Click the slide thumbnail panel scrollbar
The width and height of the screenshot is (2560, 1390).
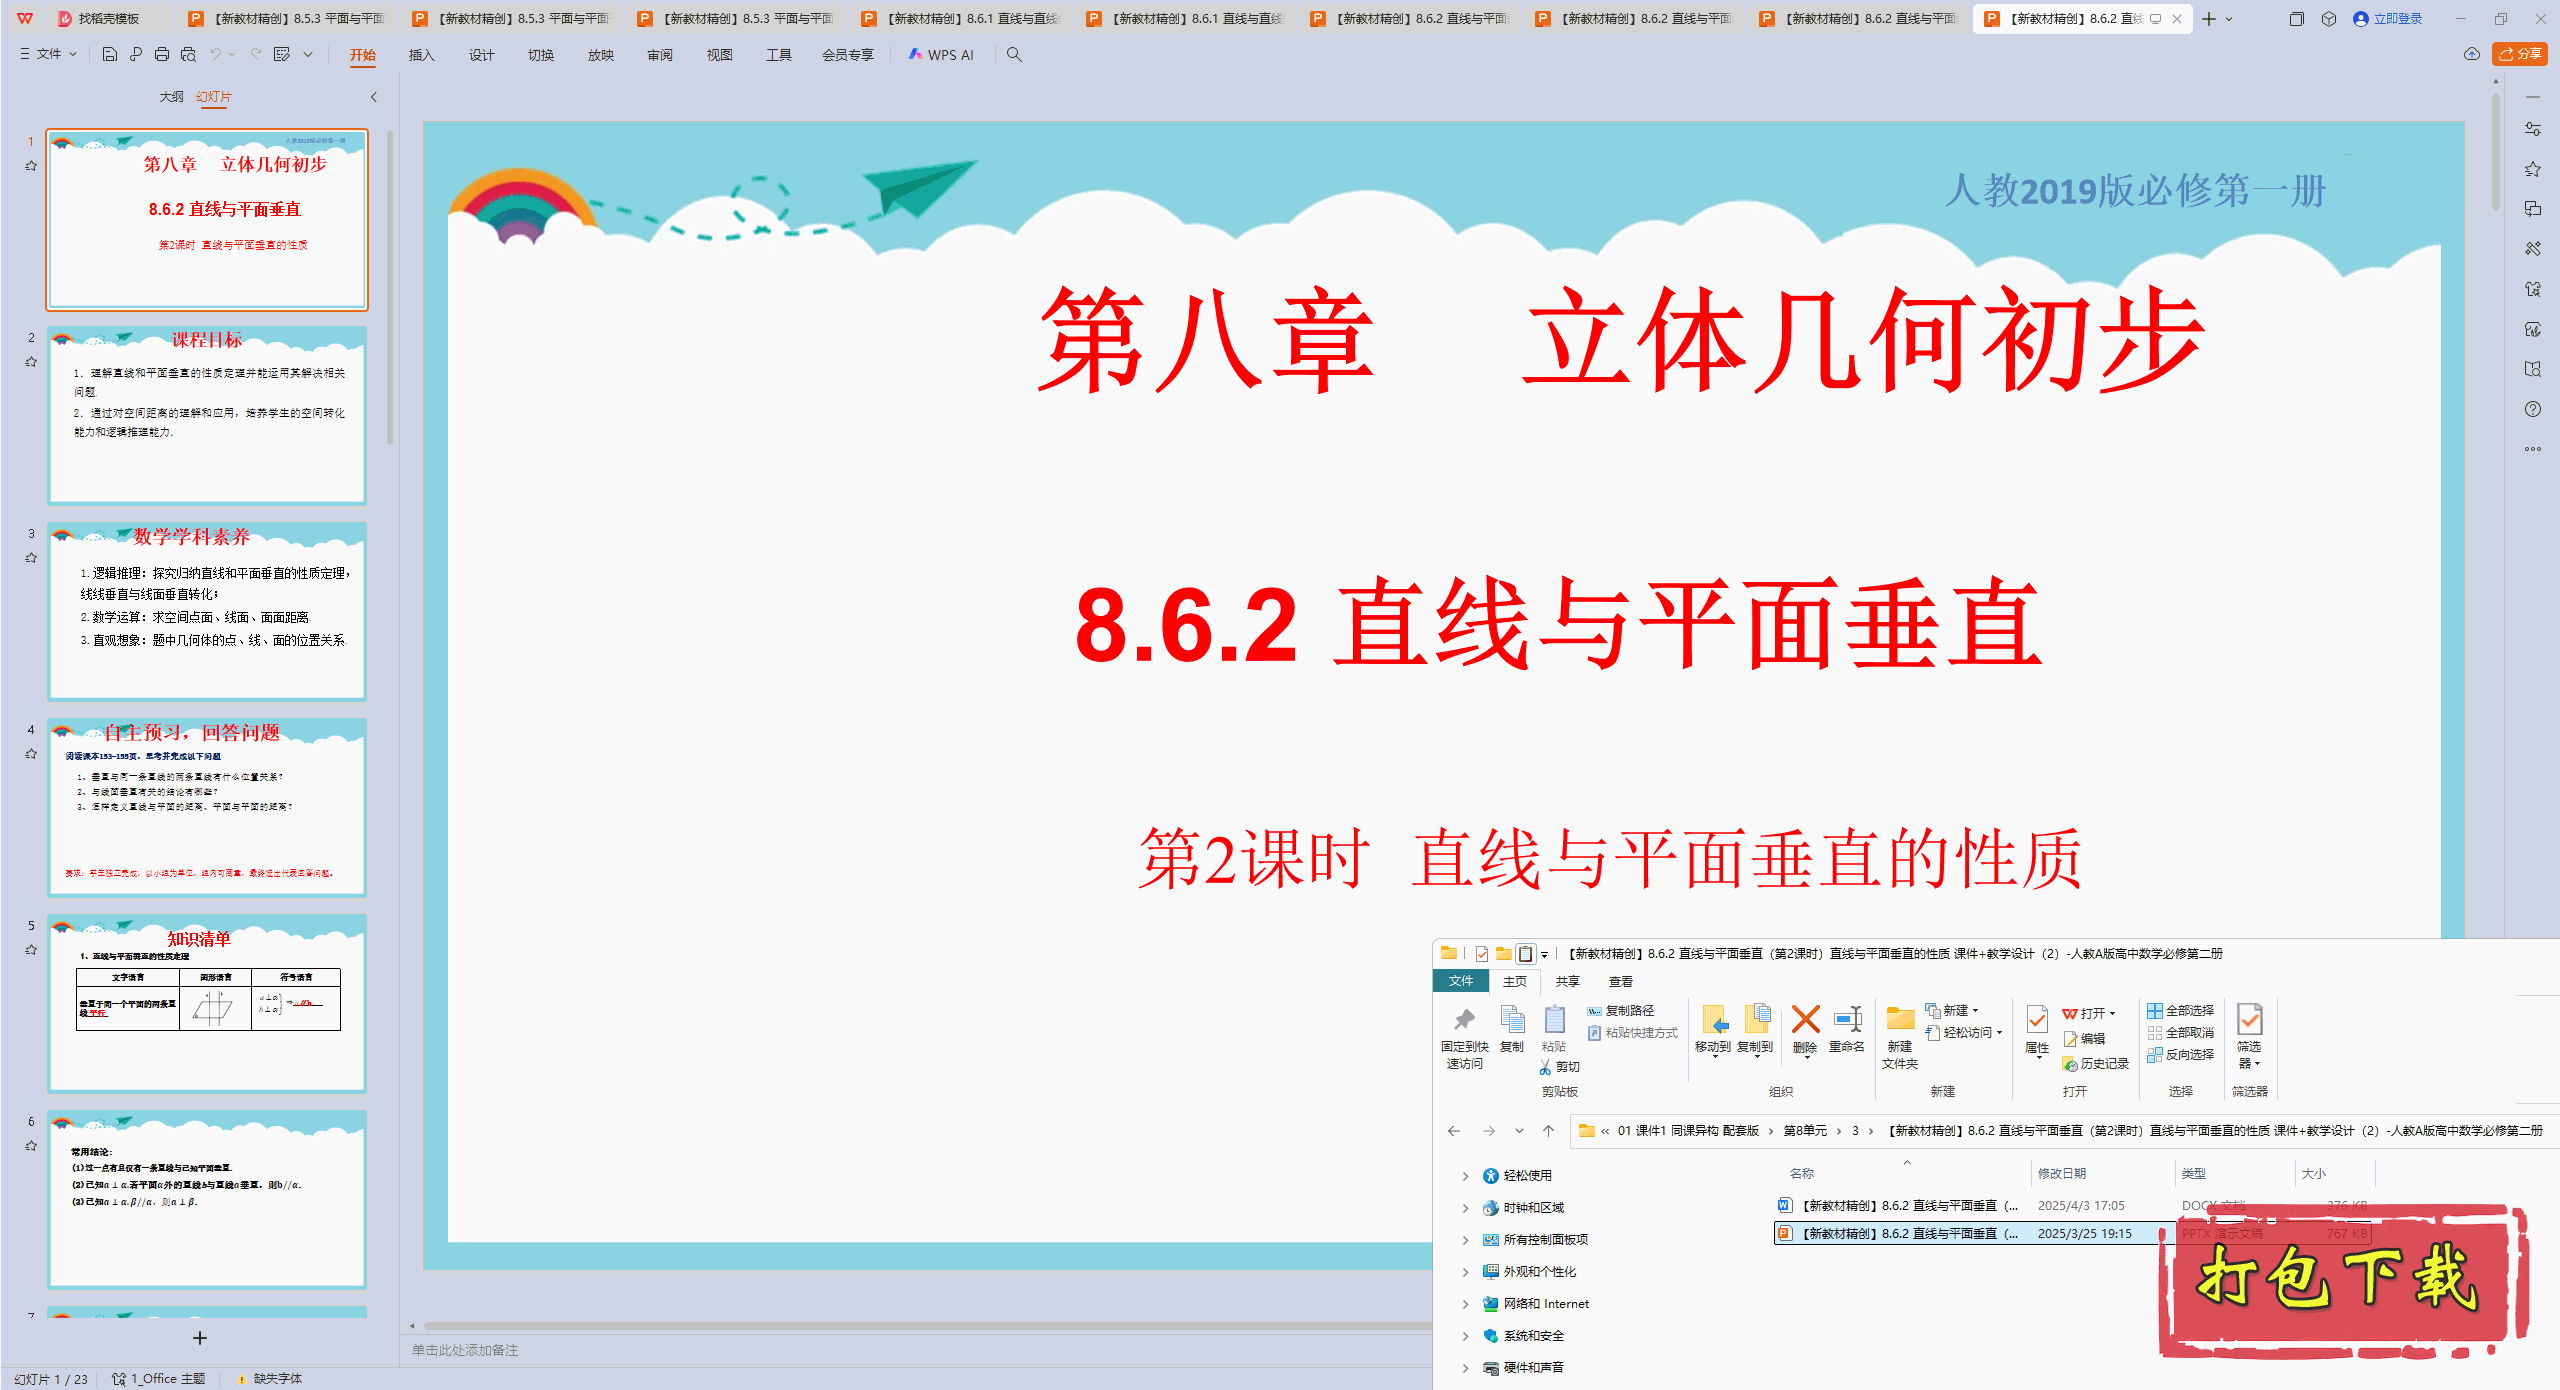[390, 287]
